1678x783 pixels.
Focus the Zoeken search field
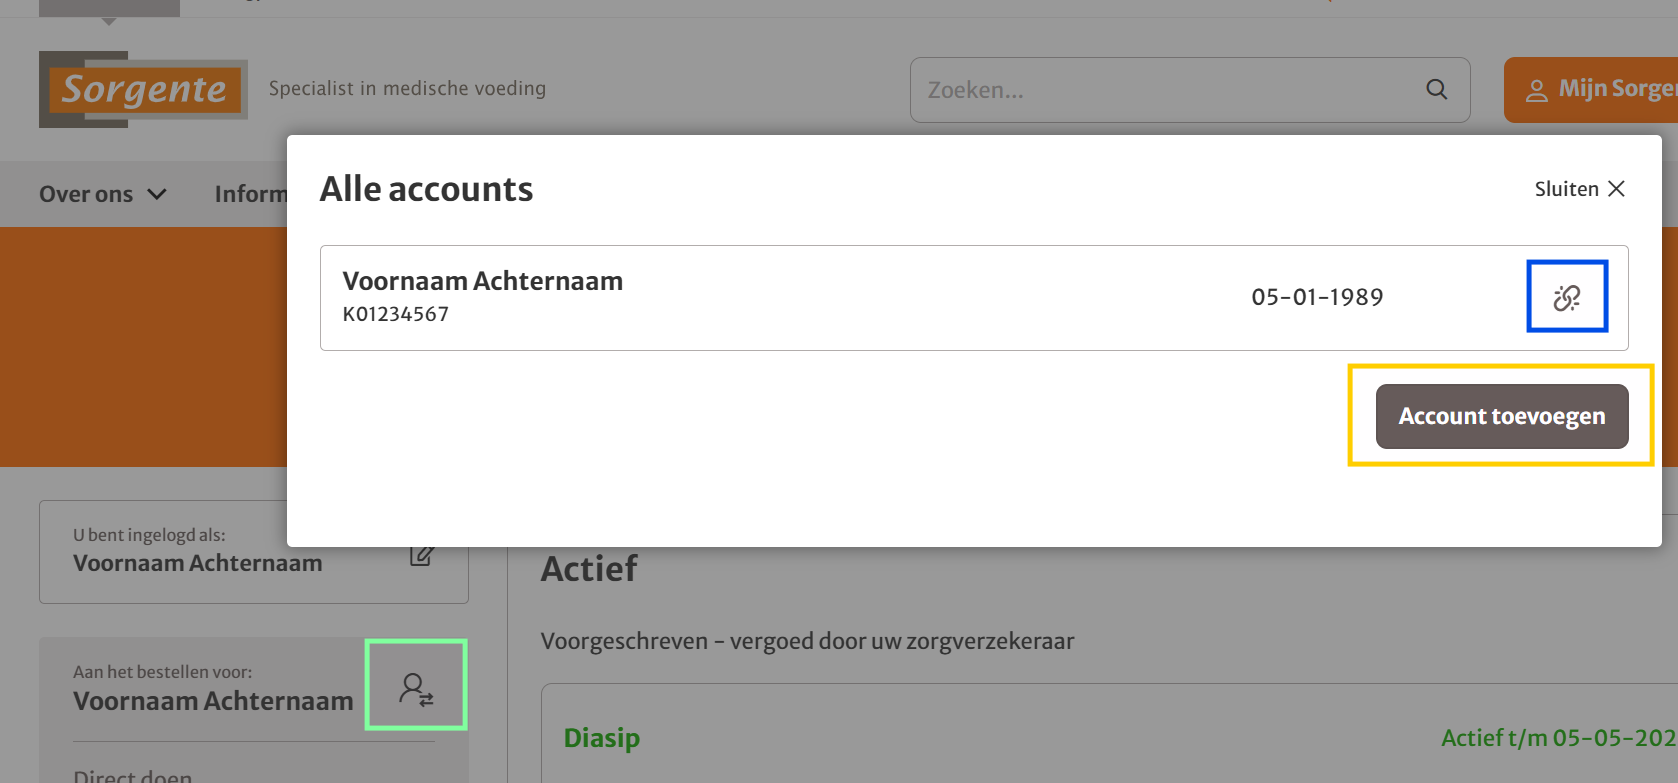[1160, 90]
